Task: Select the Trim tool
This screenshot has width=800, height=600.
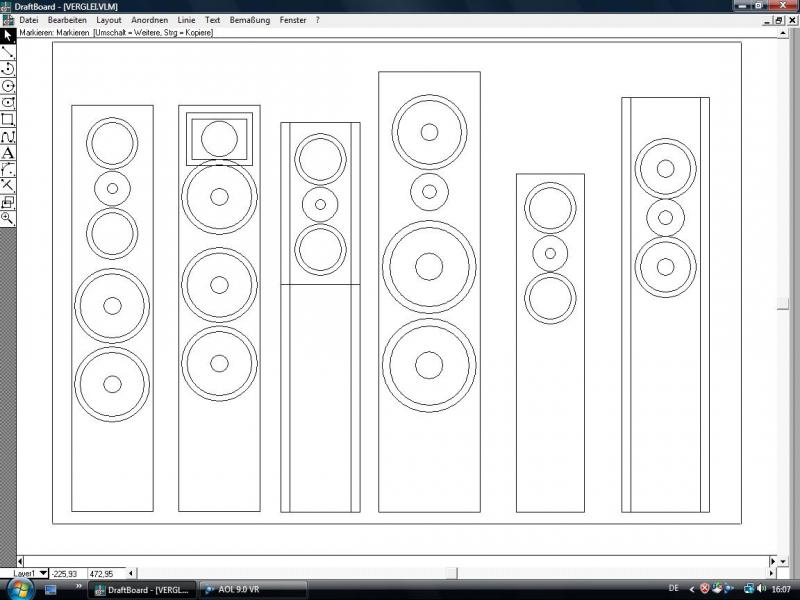Action: click(x=8, y=186)
